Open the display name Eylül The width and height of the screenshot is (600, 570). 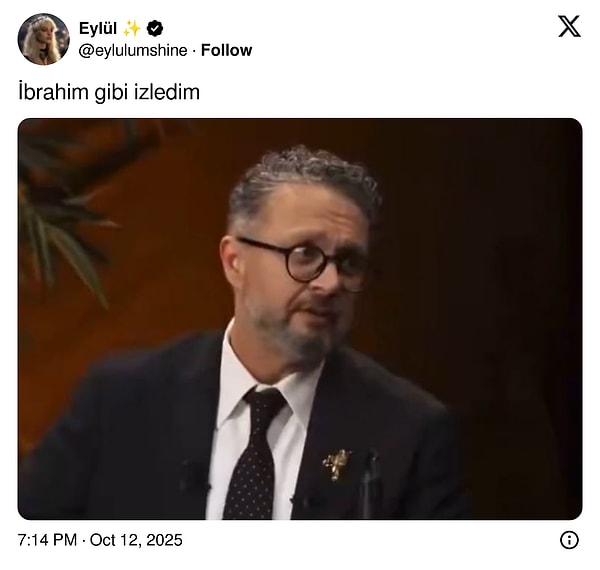[98, 28]
